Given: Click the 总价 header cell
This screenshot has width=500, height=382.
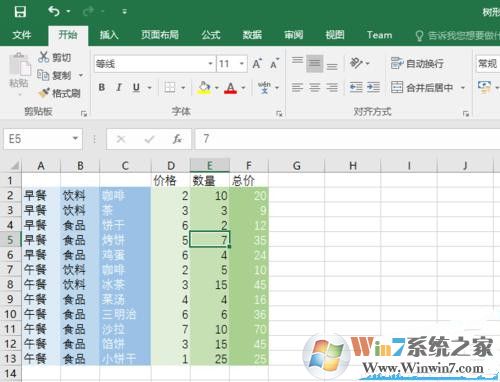Looking at the screenshot, I should 249,181.
